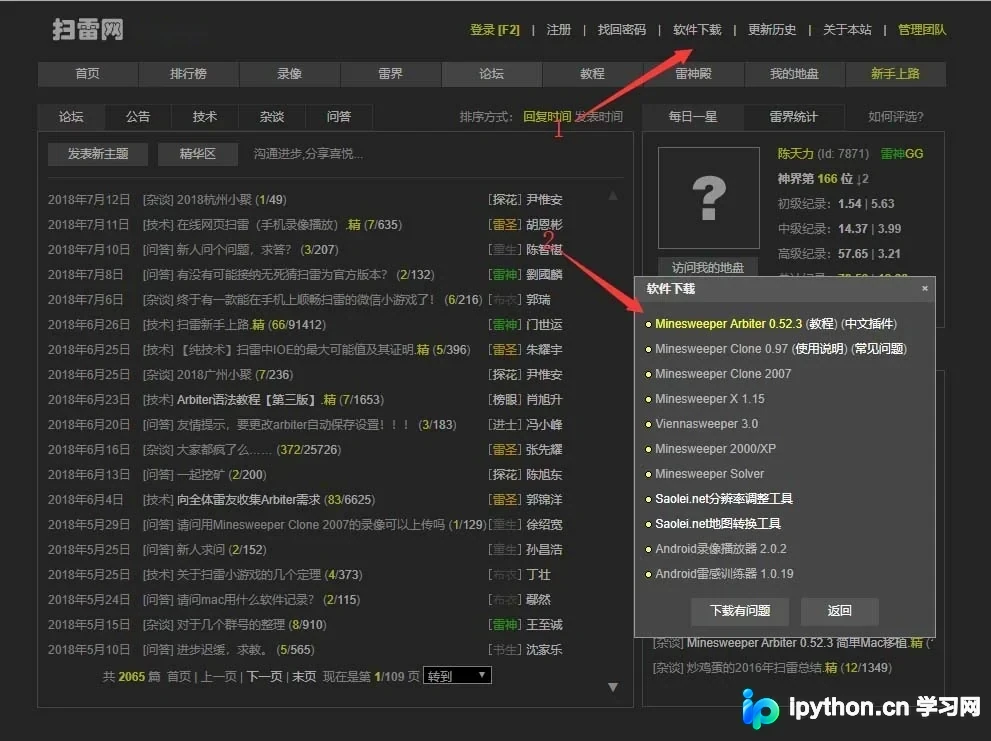This screenshot has width=991, height=741.
Task: Go to the 首页 navigation tab
Action: (x=87, y=74)
